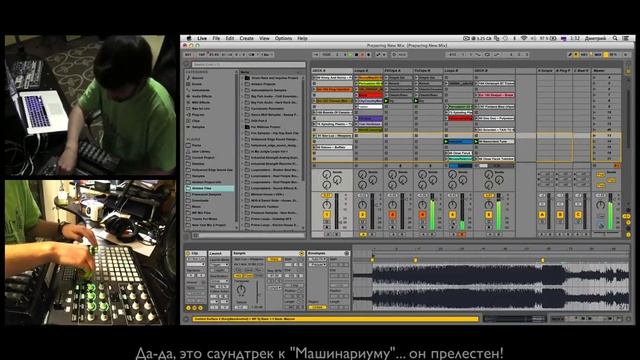The height and width of the screenshot is (360, 640).
Task: Click the yellow status bar message
Action: [x=335, y=319]
